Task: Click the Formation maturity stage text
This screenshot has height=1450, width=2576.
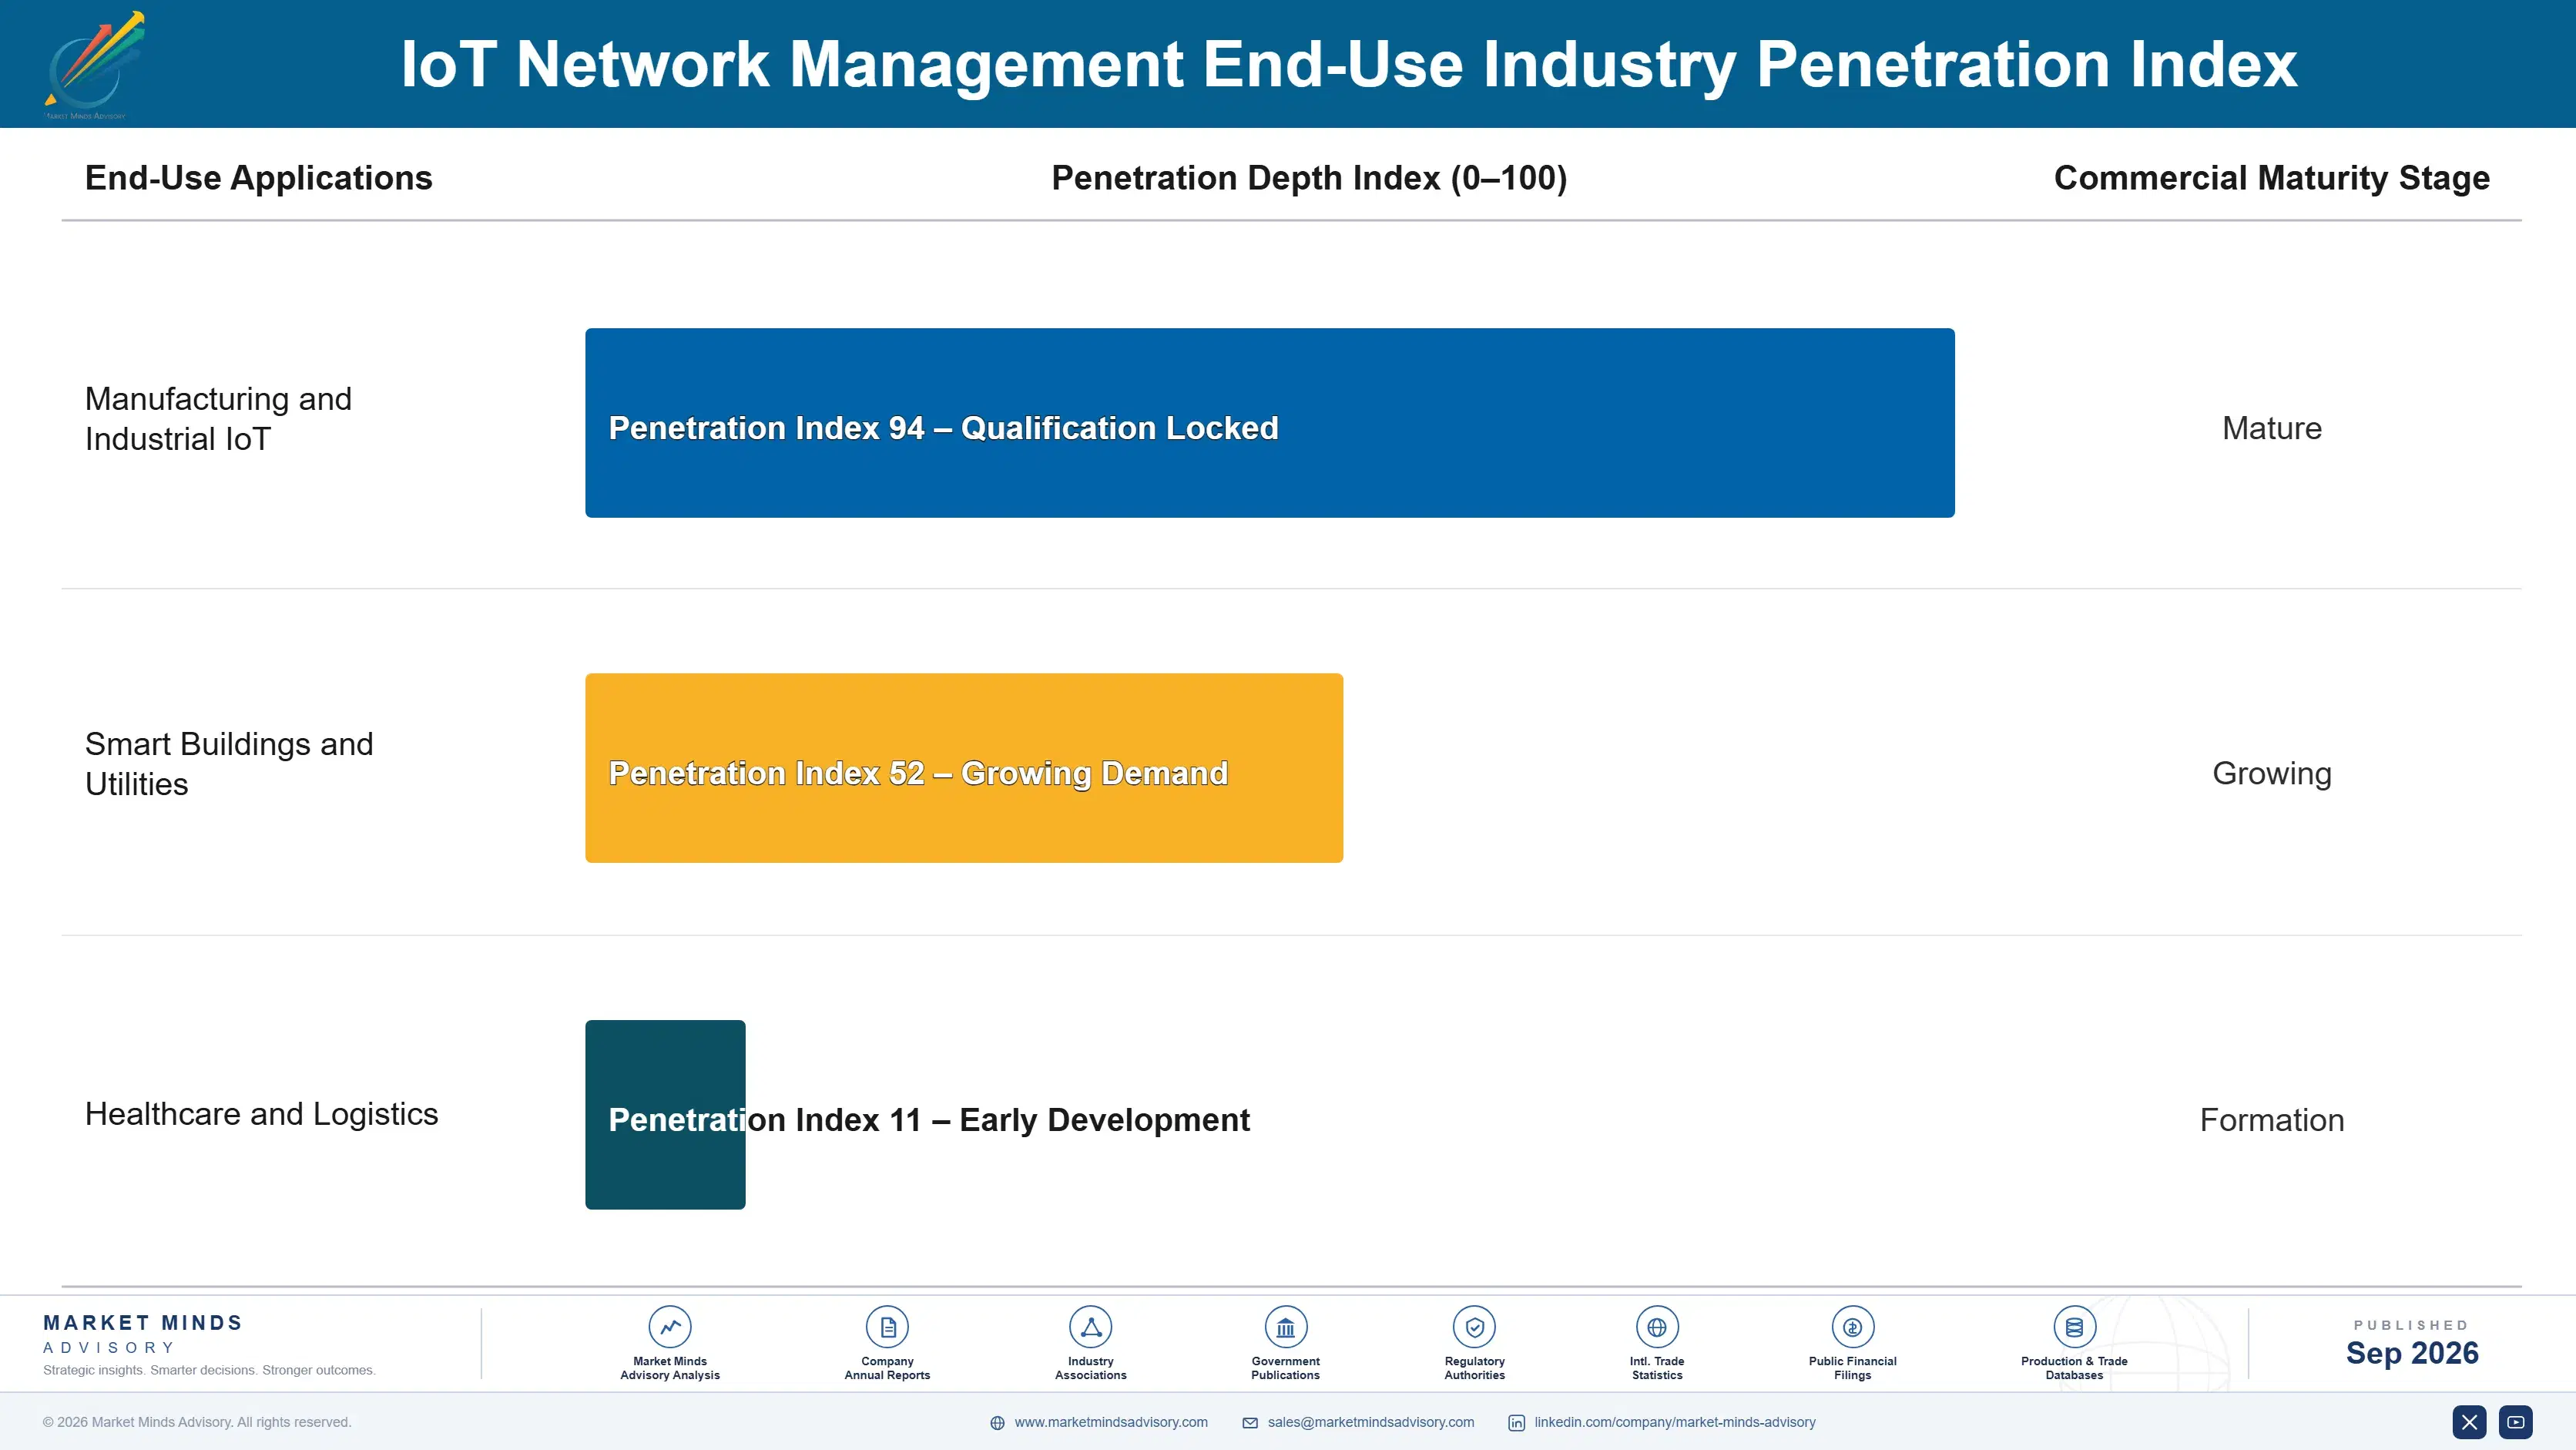Action: [x=2271, y=1120]
